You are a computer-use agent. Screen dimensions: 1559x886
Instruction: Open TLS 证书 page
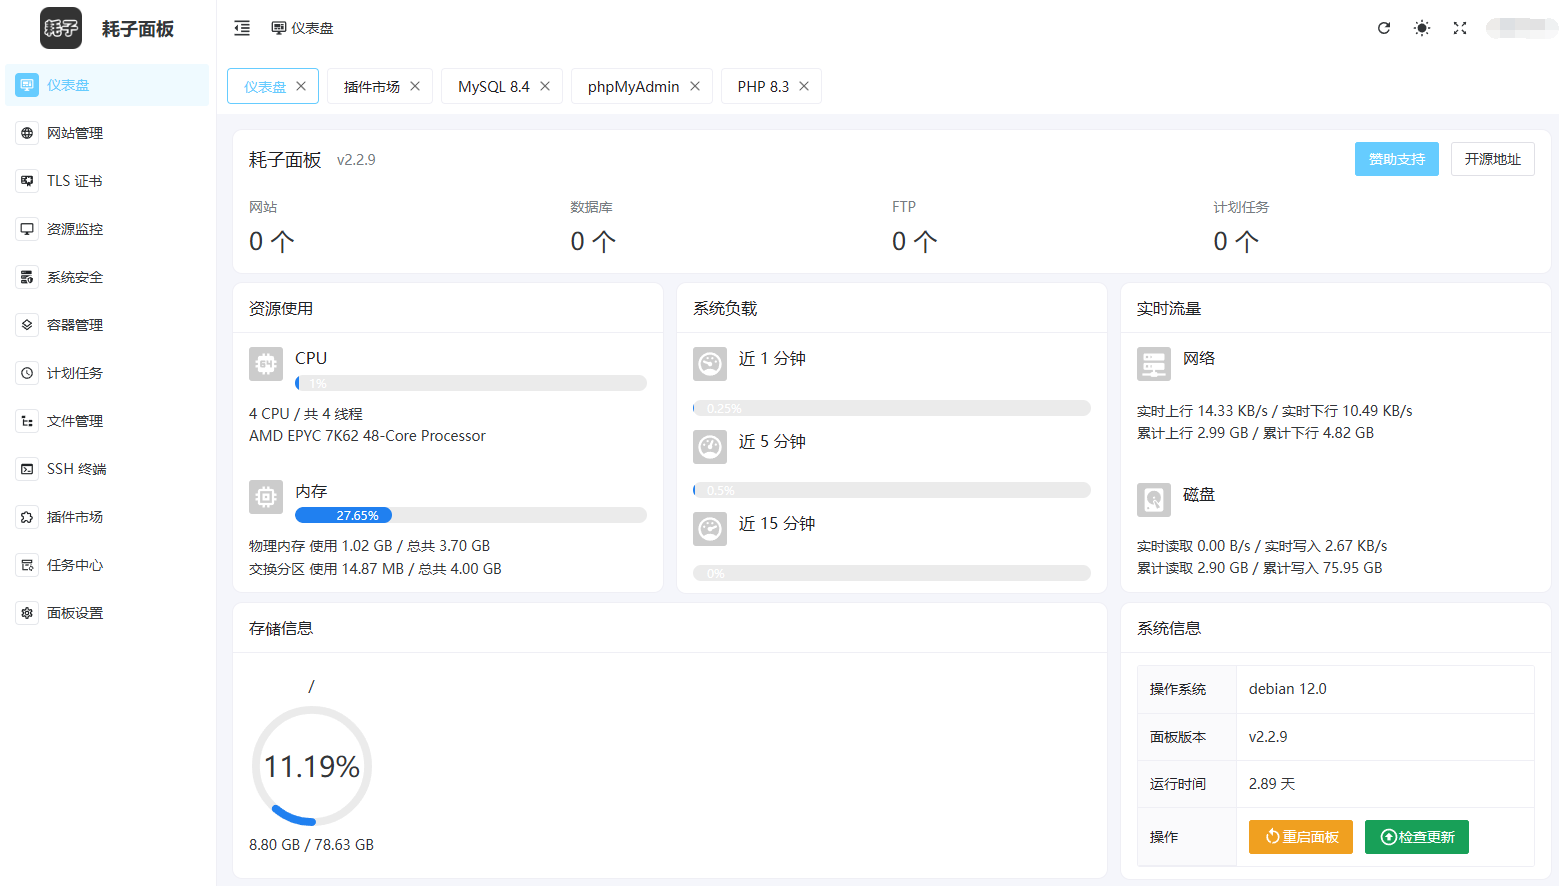point(75,181)
